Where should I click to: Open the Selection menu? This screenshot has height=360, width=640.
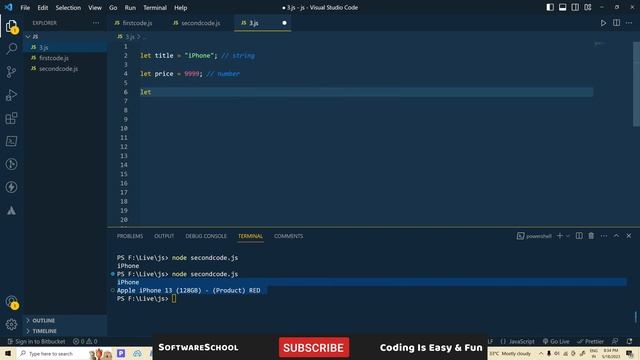(68, 7)
